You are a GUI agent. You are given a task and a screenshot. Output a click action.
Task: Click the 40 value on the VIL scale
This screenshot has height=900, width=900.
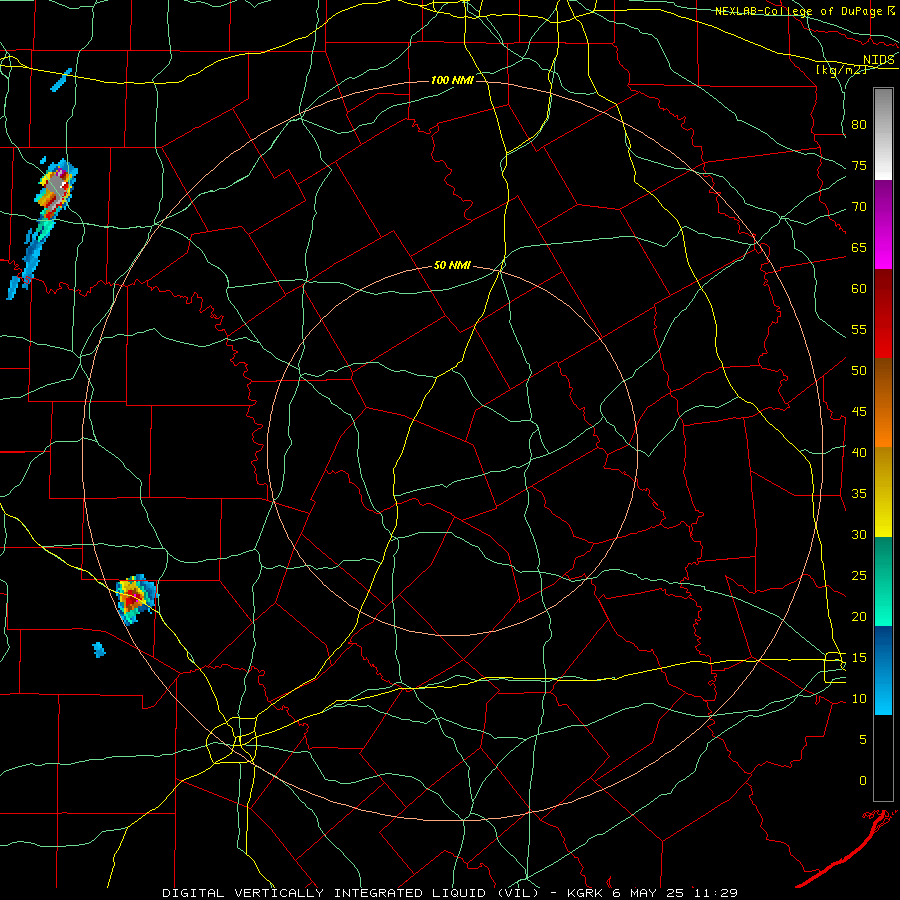859,452
